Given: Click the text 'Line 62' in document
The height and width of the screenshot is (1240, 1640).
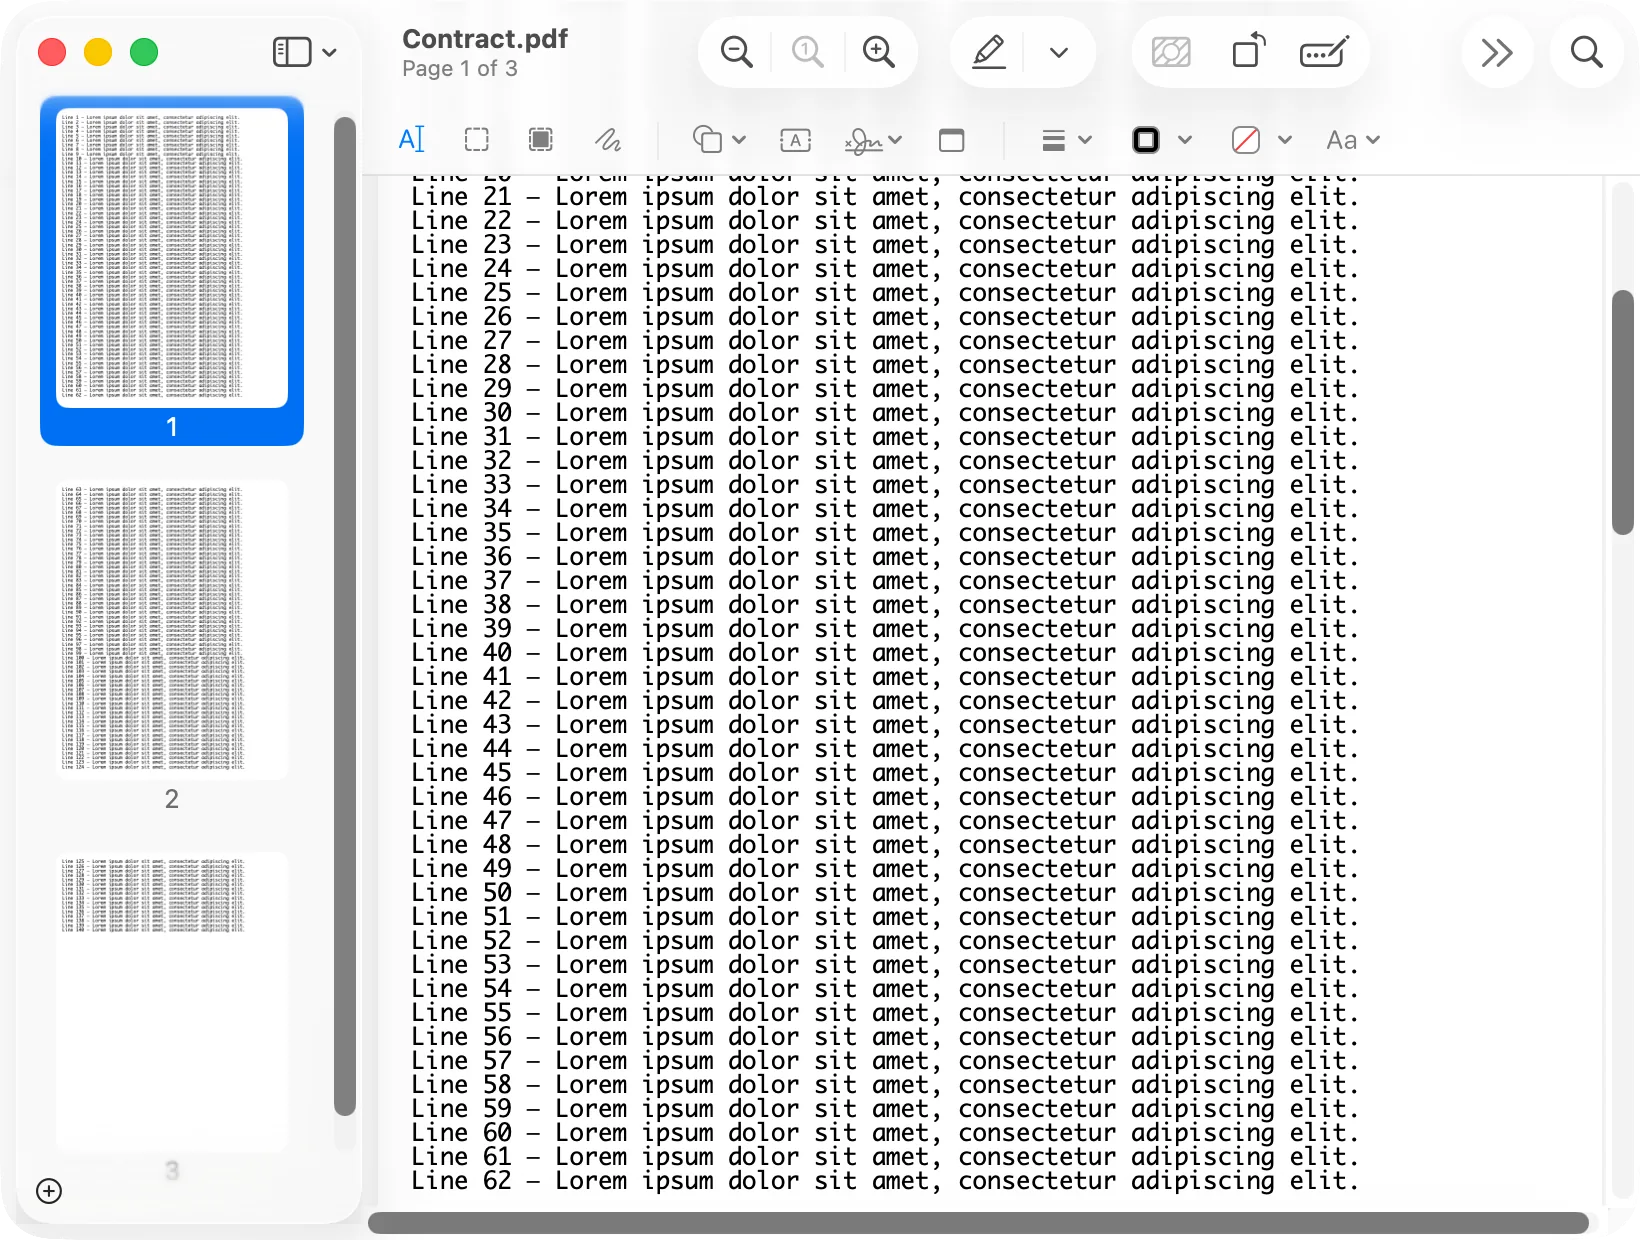Looking at the screenshot, I should click(461, 1181).
